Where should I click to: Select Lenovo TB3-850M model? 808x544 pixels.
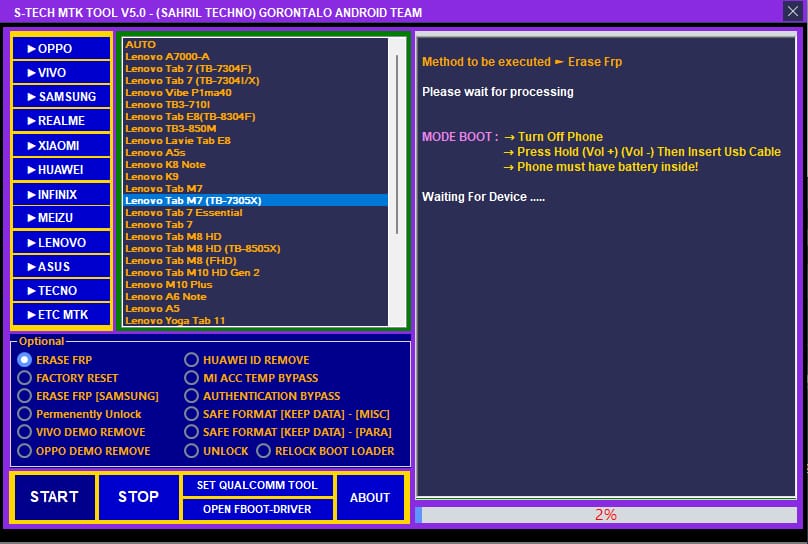click(256, 128)
